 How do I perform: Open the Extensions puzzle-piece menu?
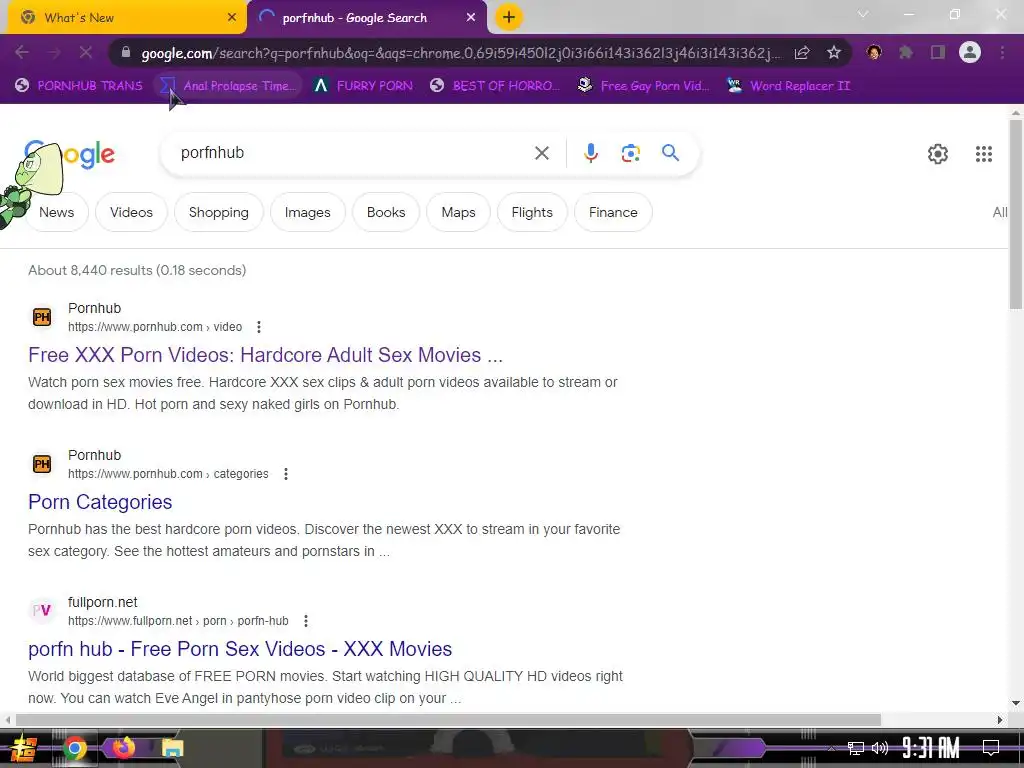(x=906, y=52)
